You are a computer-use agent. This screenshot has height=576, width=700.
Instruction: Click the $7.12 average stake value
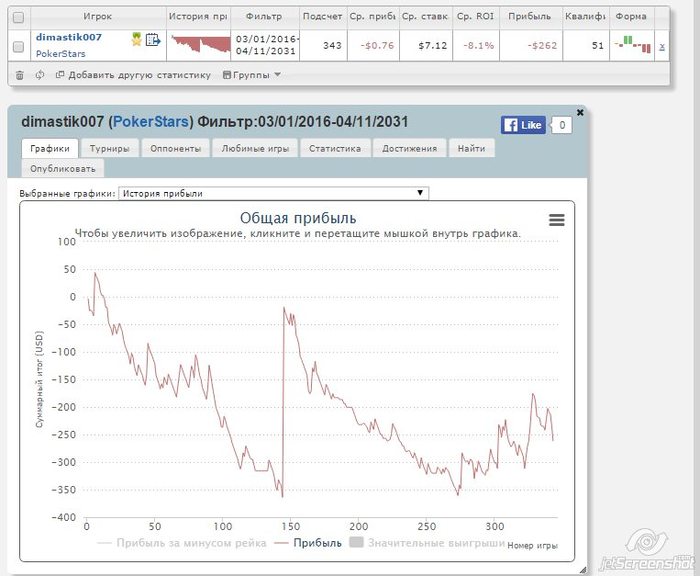(x=433, y=46)
